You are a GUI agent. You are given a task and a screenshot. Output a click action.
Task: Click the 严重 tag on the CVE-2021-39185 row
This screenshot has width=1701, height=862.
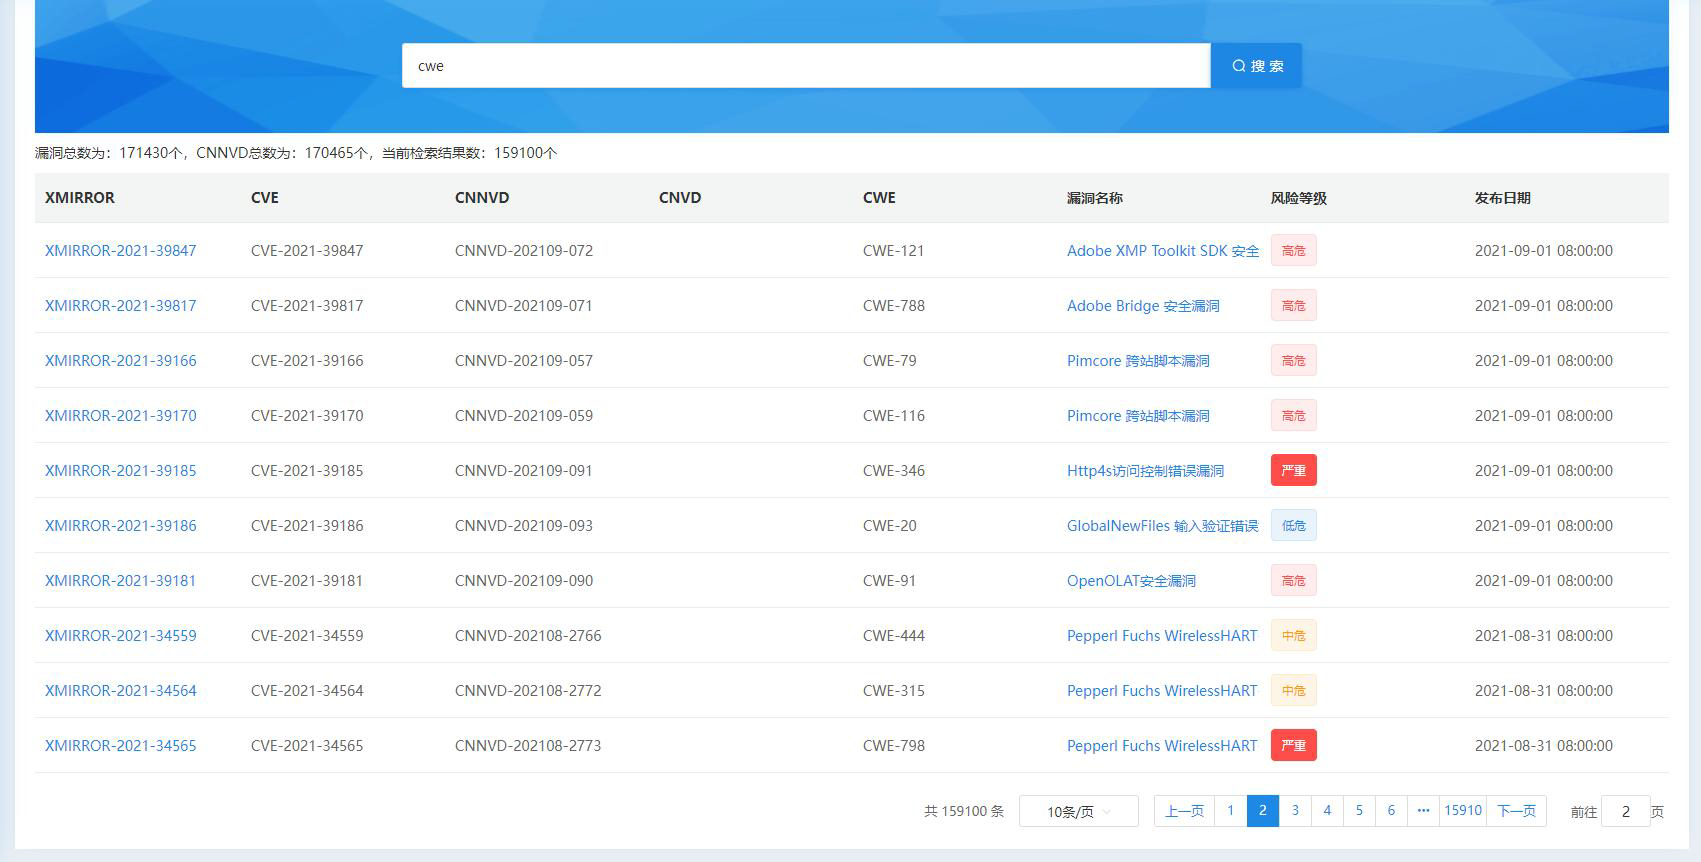[x=1293, y=471]
